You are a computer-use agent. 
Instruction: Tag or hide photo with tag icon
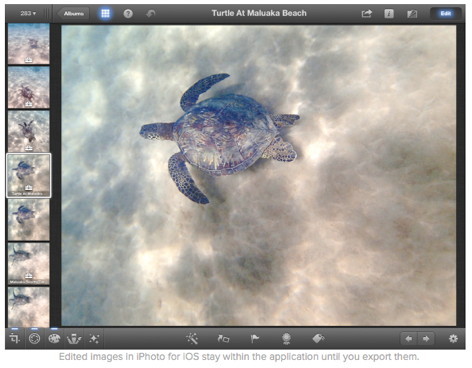(318, 339)
